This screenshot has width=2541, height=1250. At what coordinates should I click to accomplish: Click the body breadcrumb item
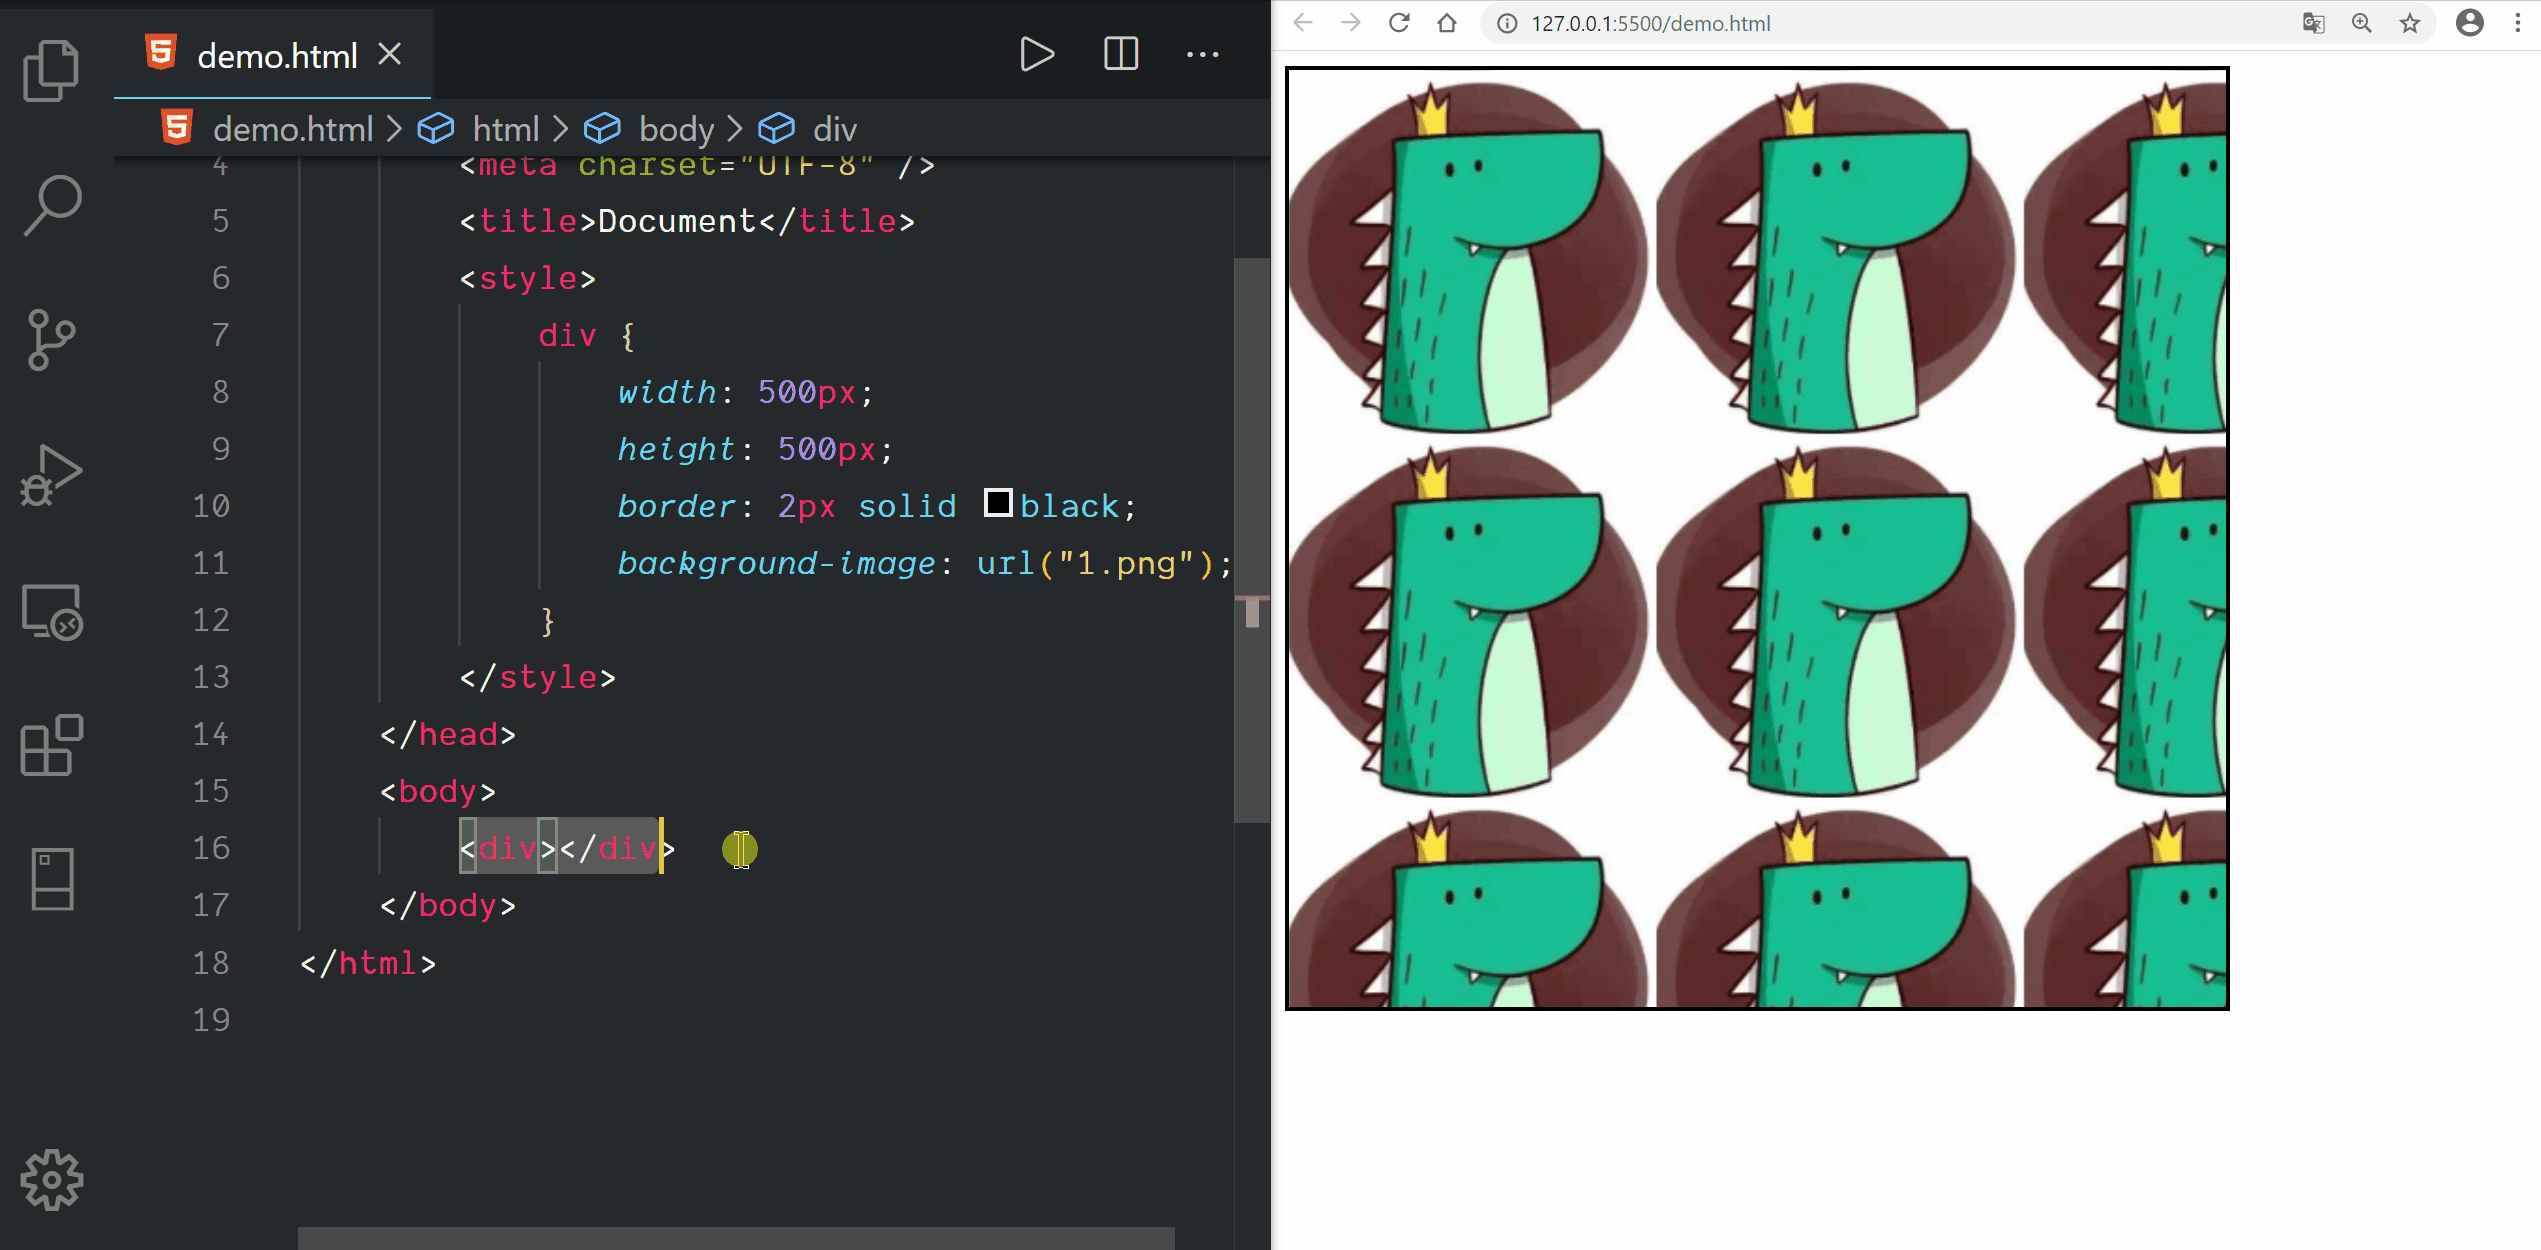click(x=676, y=129)
